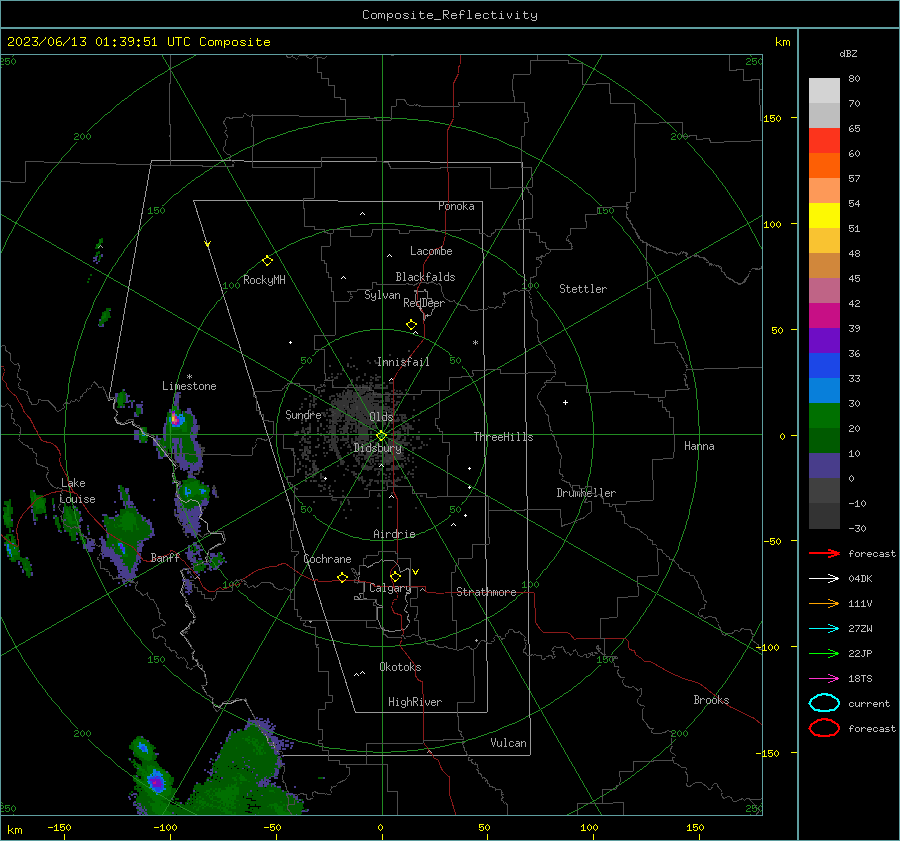Click the Vulcan town label

(508, 743)
